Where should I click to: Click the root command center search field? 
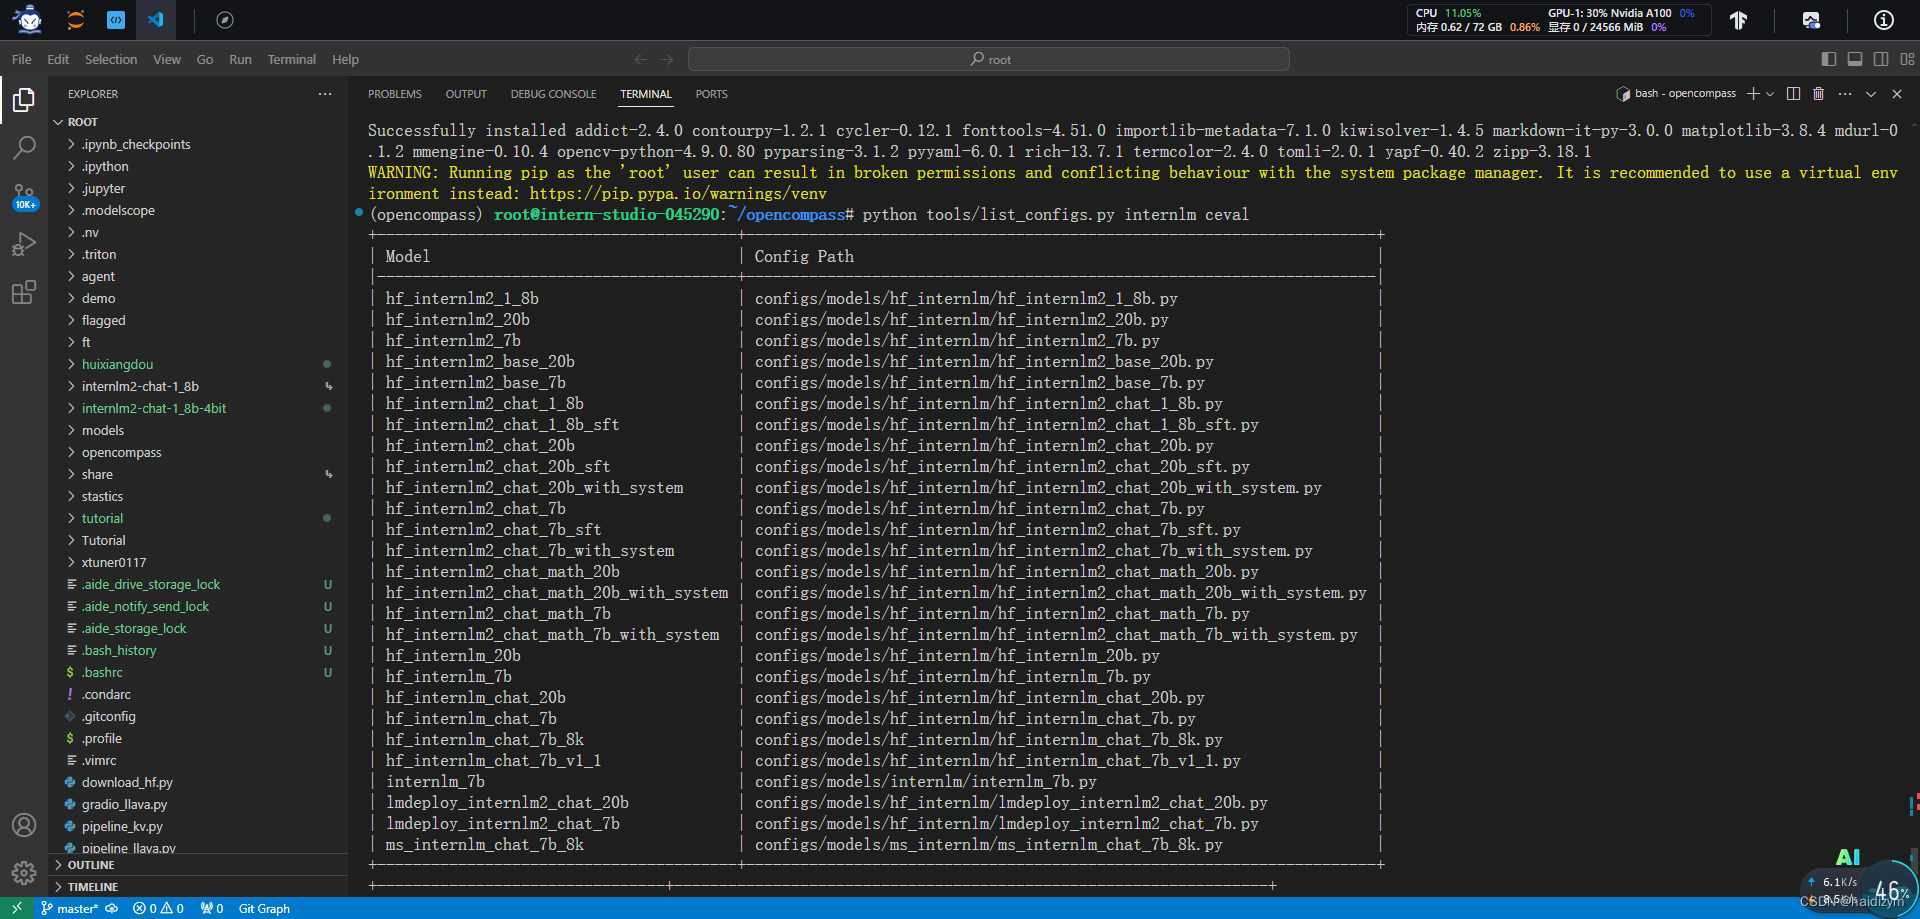(989, 59)
